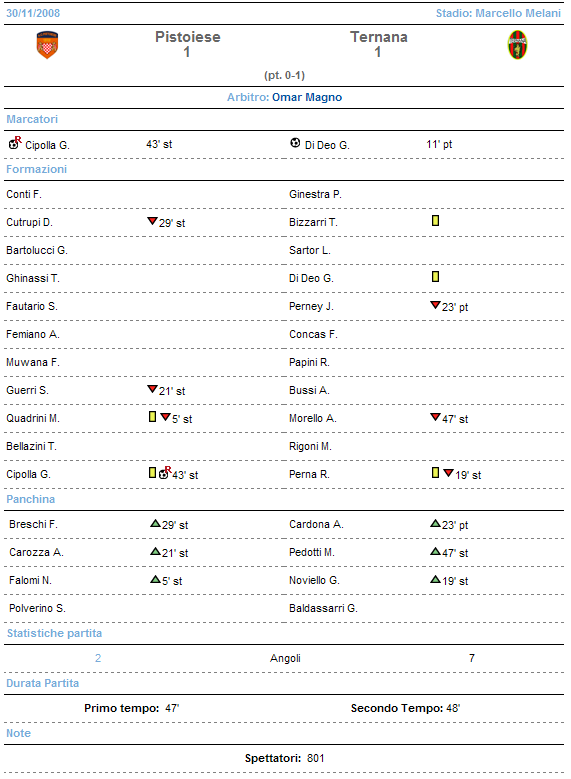Click the green substitution arrow for Breschi F.
The height and width of the screenshot is (779, 571).
(156, 523)
